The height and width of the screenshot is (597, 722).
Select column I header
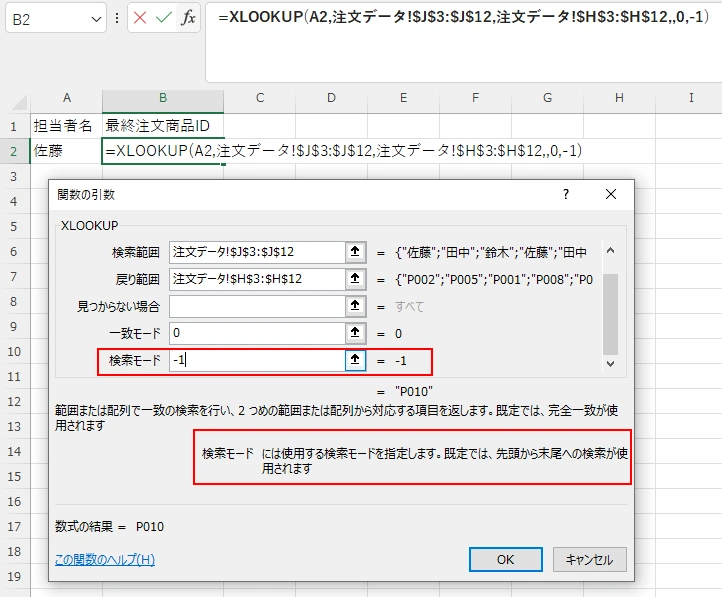click(x=689, y=98)
